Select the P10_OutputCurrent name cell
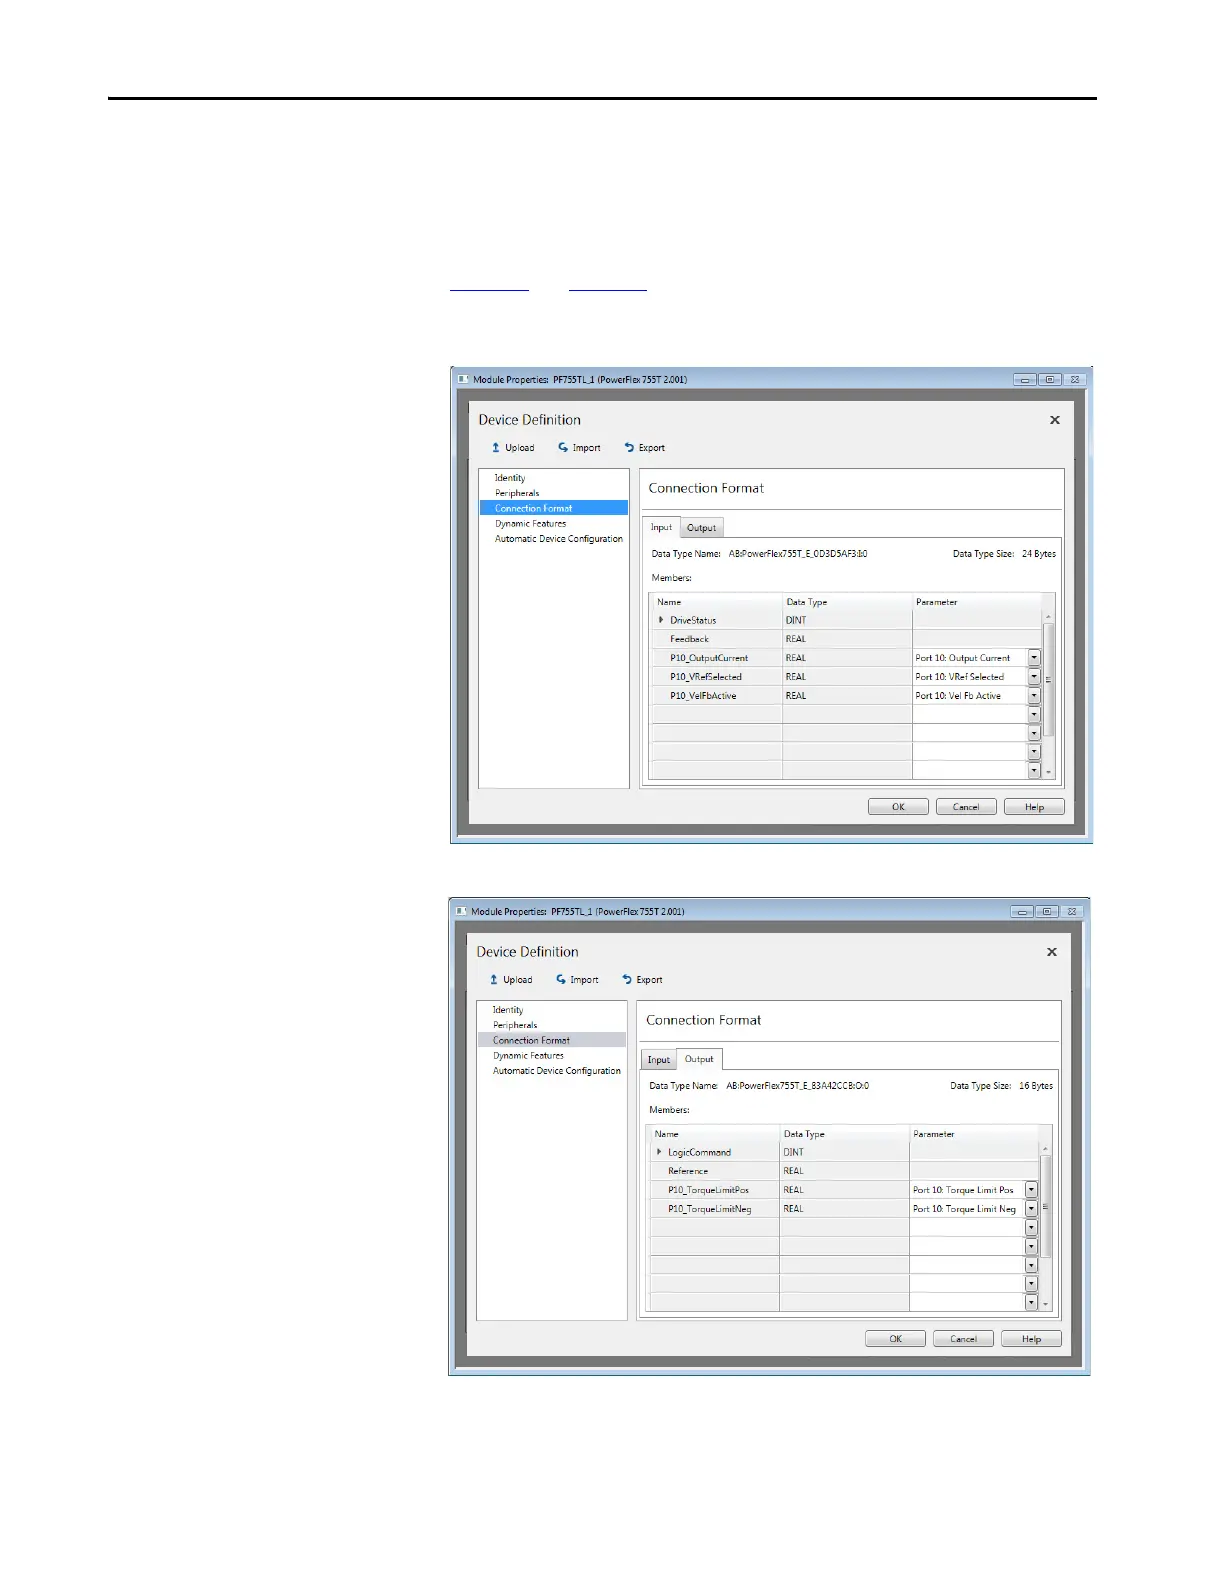The image size is (1224, 1584). point(717,658)
